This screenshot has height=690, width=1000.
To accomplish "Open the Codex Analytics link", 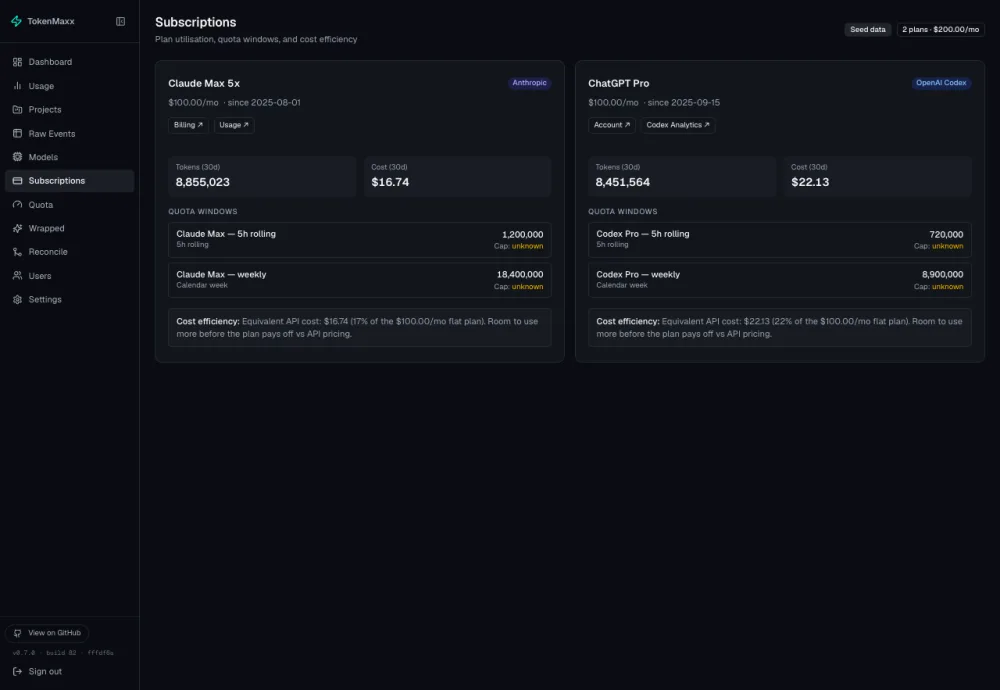I will (678, 125).
